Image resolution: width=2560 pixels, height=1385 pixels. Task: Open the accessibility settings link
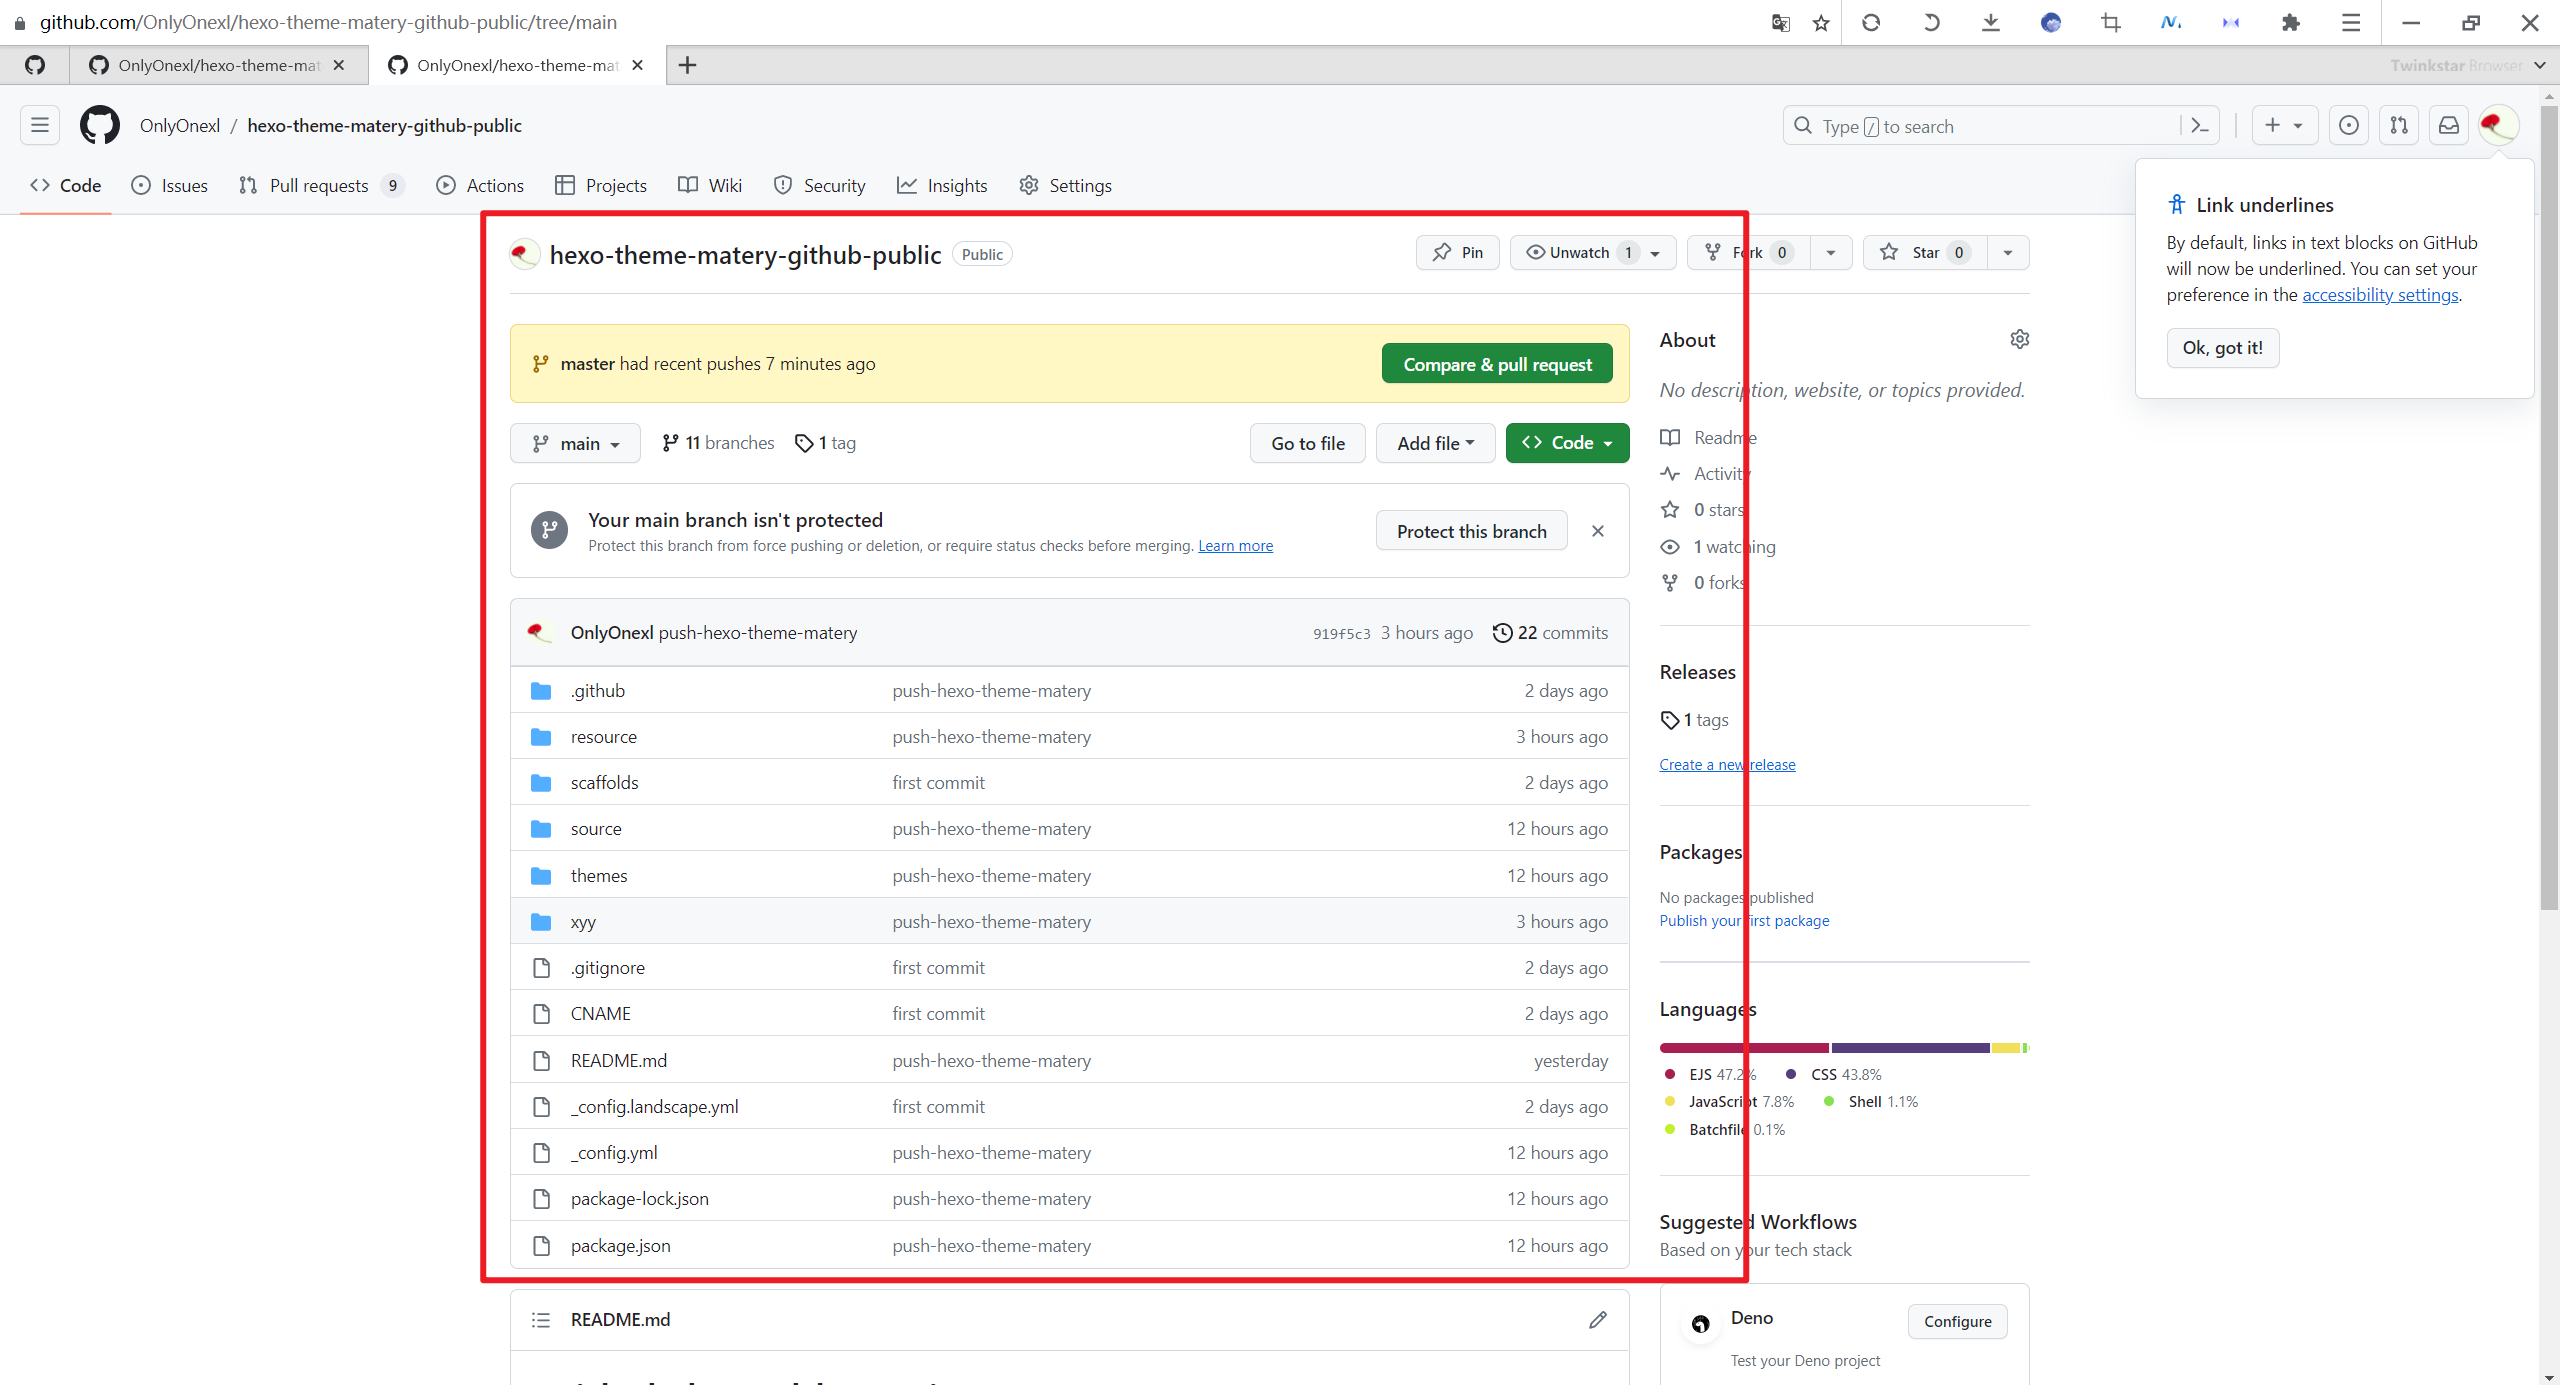click(2380, 295)
